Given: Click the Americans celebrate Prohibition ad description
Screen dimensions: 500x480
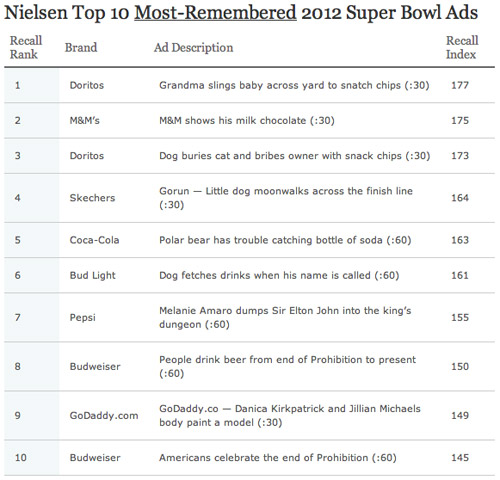Looking at the screenshot, I should click(x=278, y=458).
